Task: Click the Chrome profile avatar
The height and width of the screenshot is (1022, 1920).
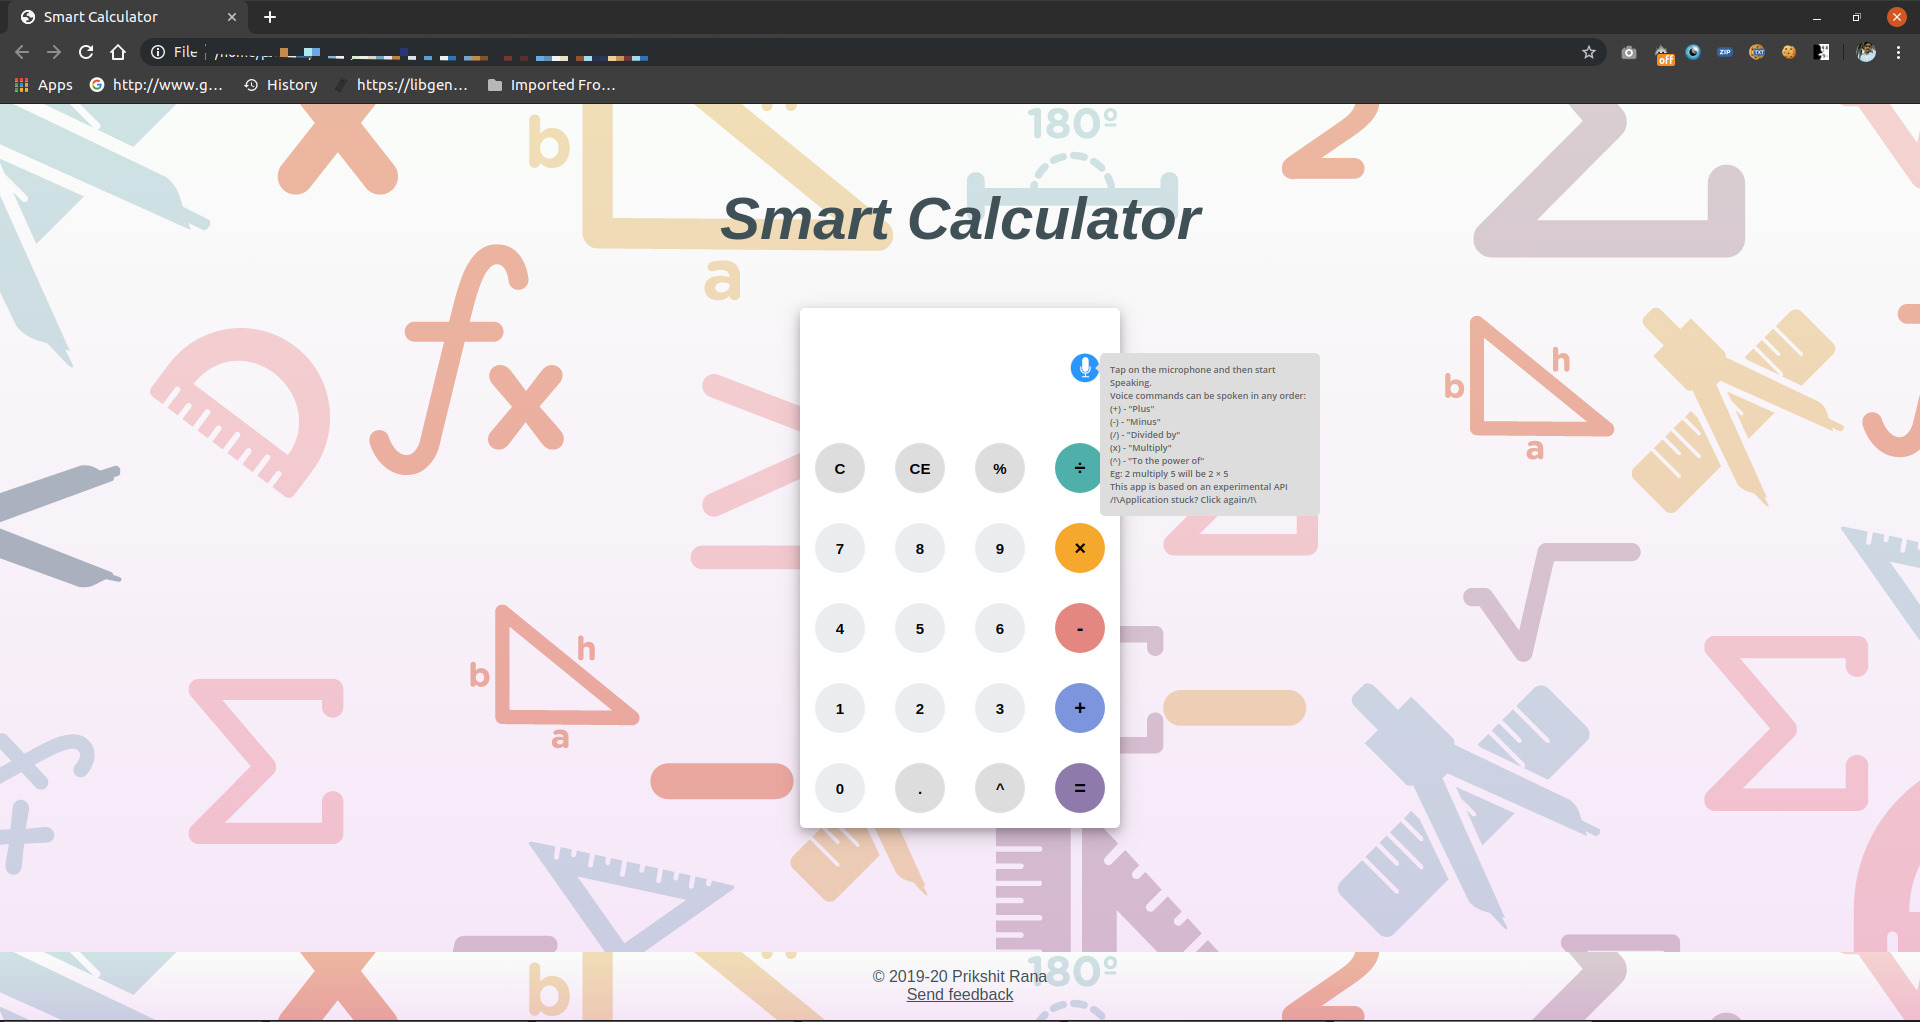Action: pos(1866,52)
